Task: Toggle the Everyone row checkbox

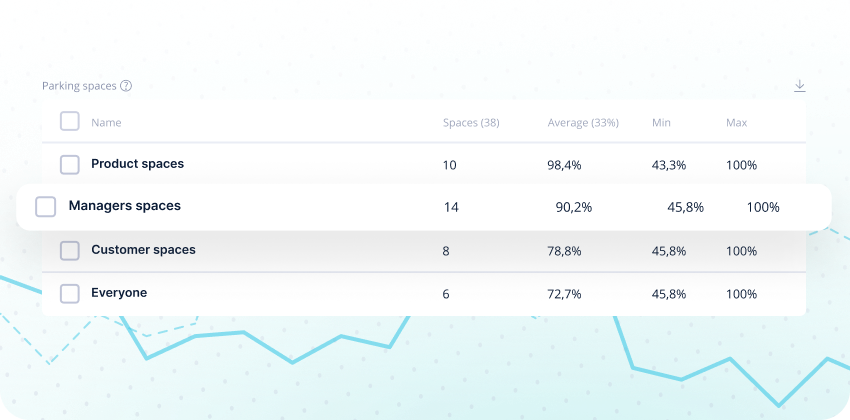Action: (x=69, y=293)
